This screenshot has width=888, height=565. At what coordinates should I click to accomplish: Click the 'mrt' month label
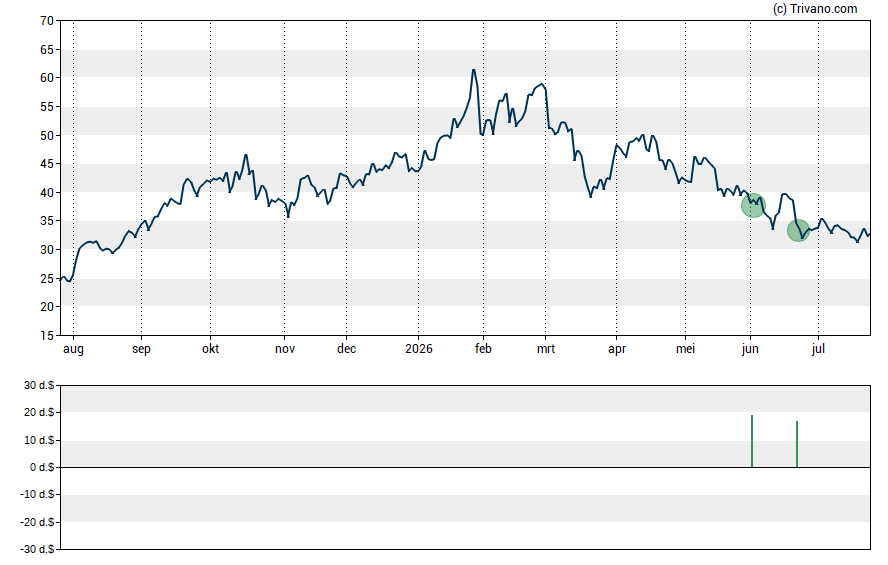(x=546, y=349)
